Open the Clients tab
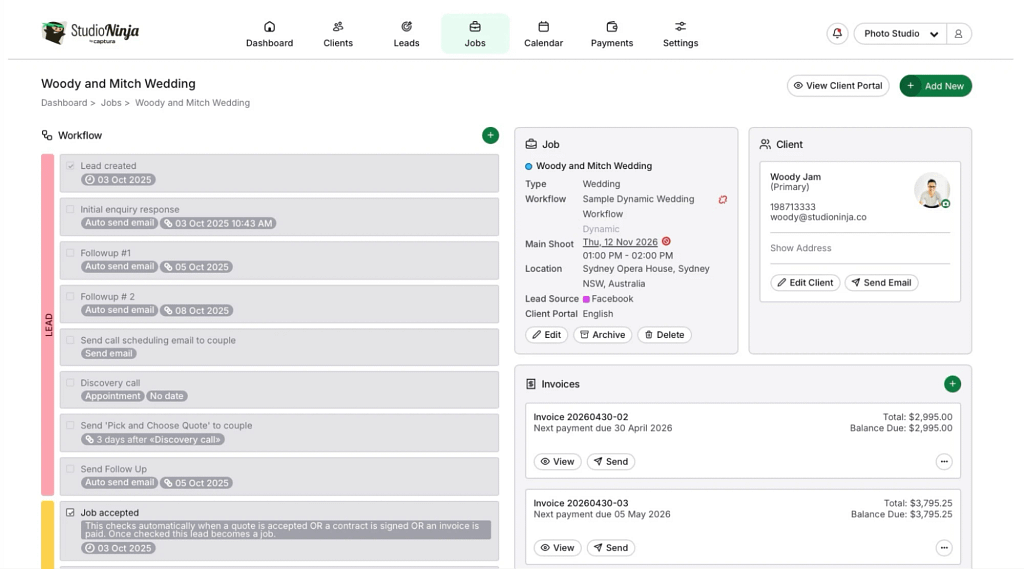 (338, 34)
